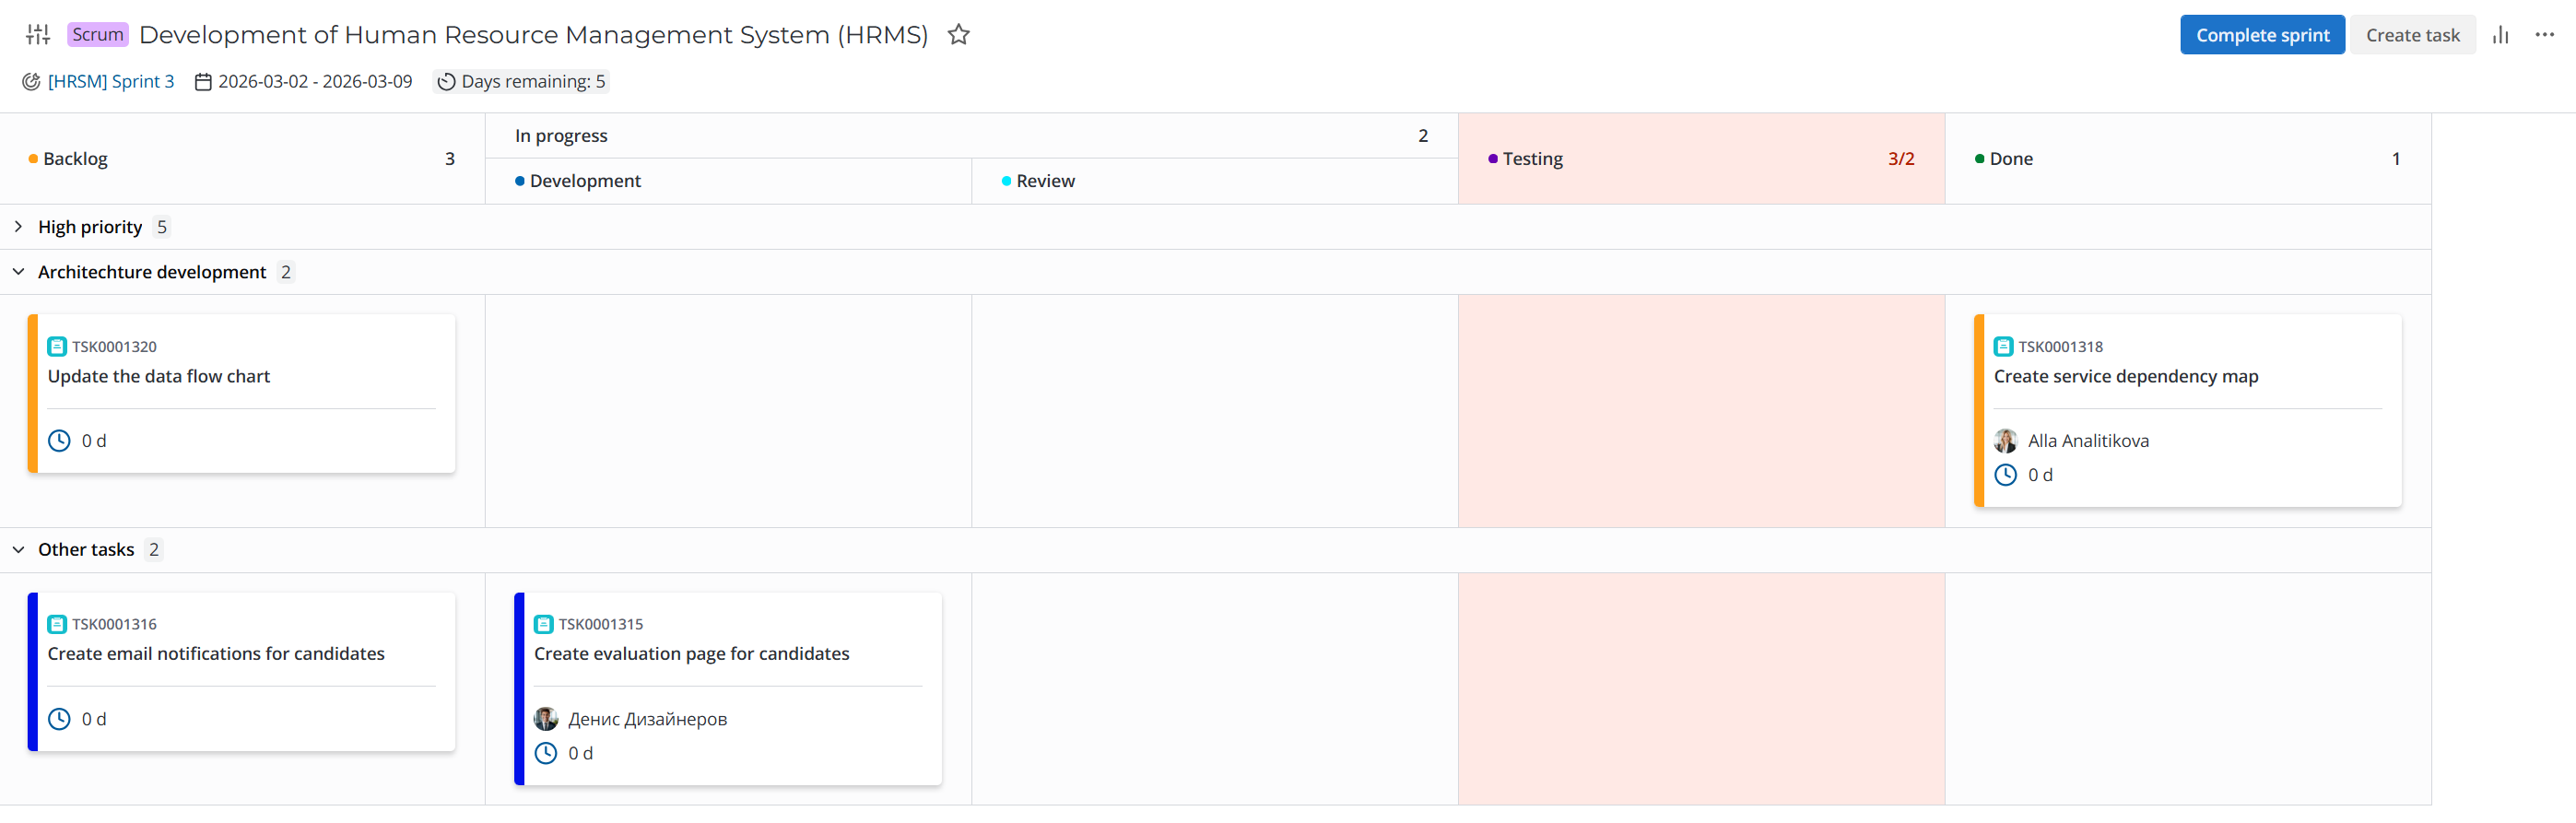Image resolution: width=2576 pixels, height=823 pixels.
Task: Click the clock icon on TSK0001316 card
Action: [59, 719]
